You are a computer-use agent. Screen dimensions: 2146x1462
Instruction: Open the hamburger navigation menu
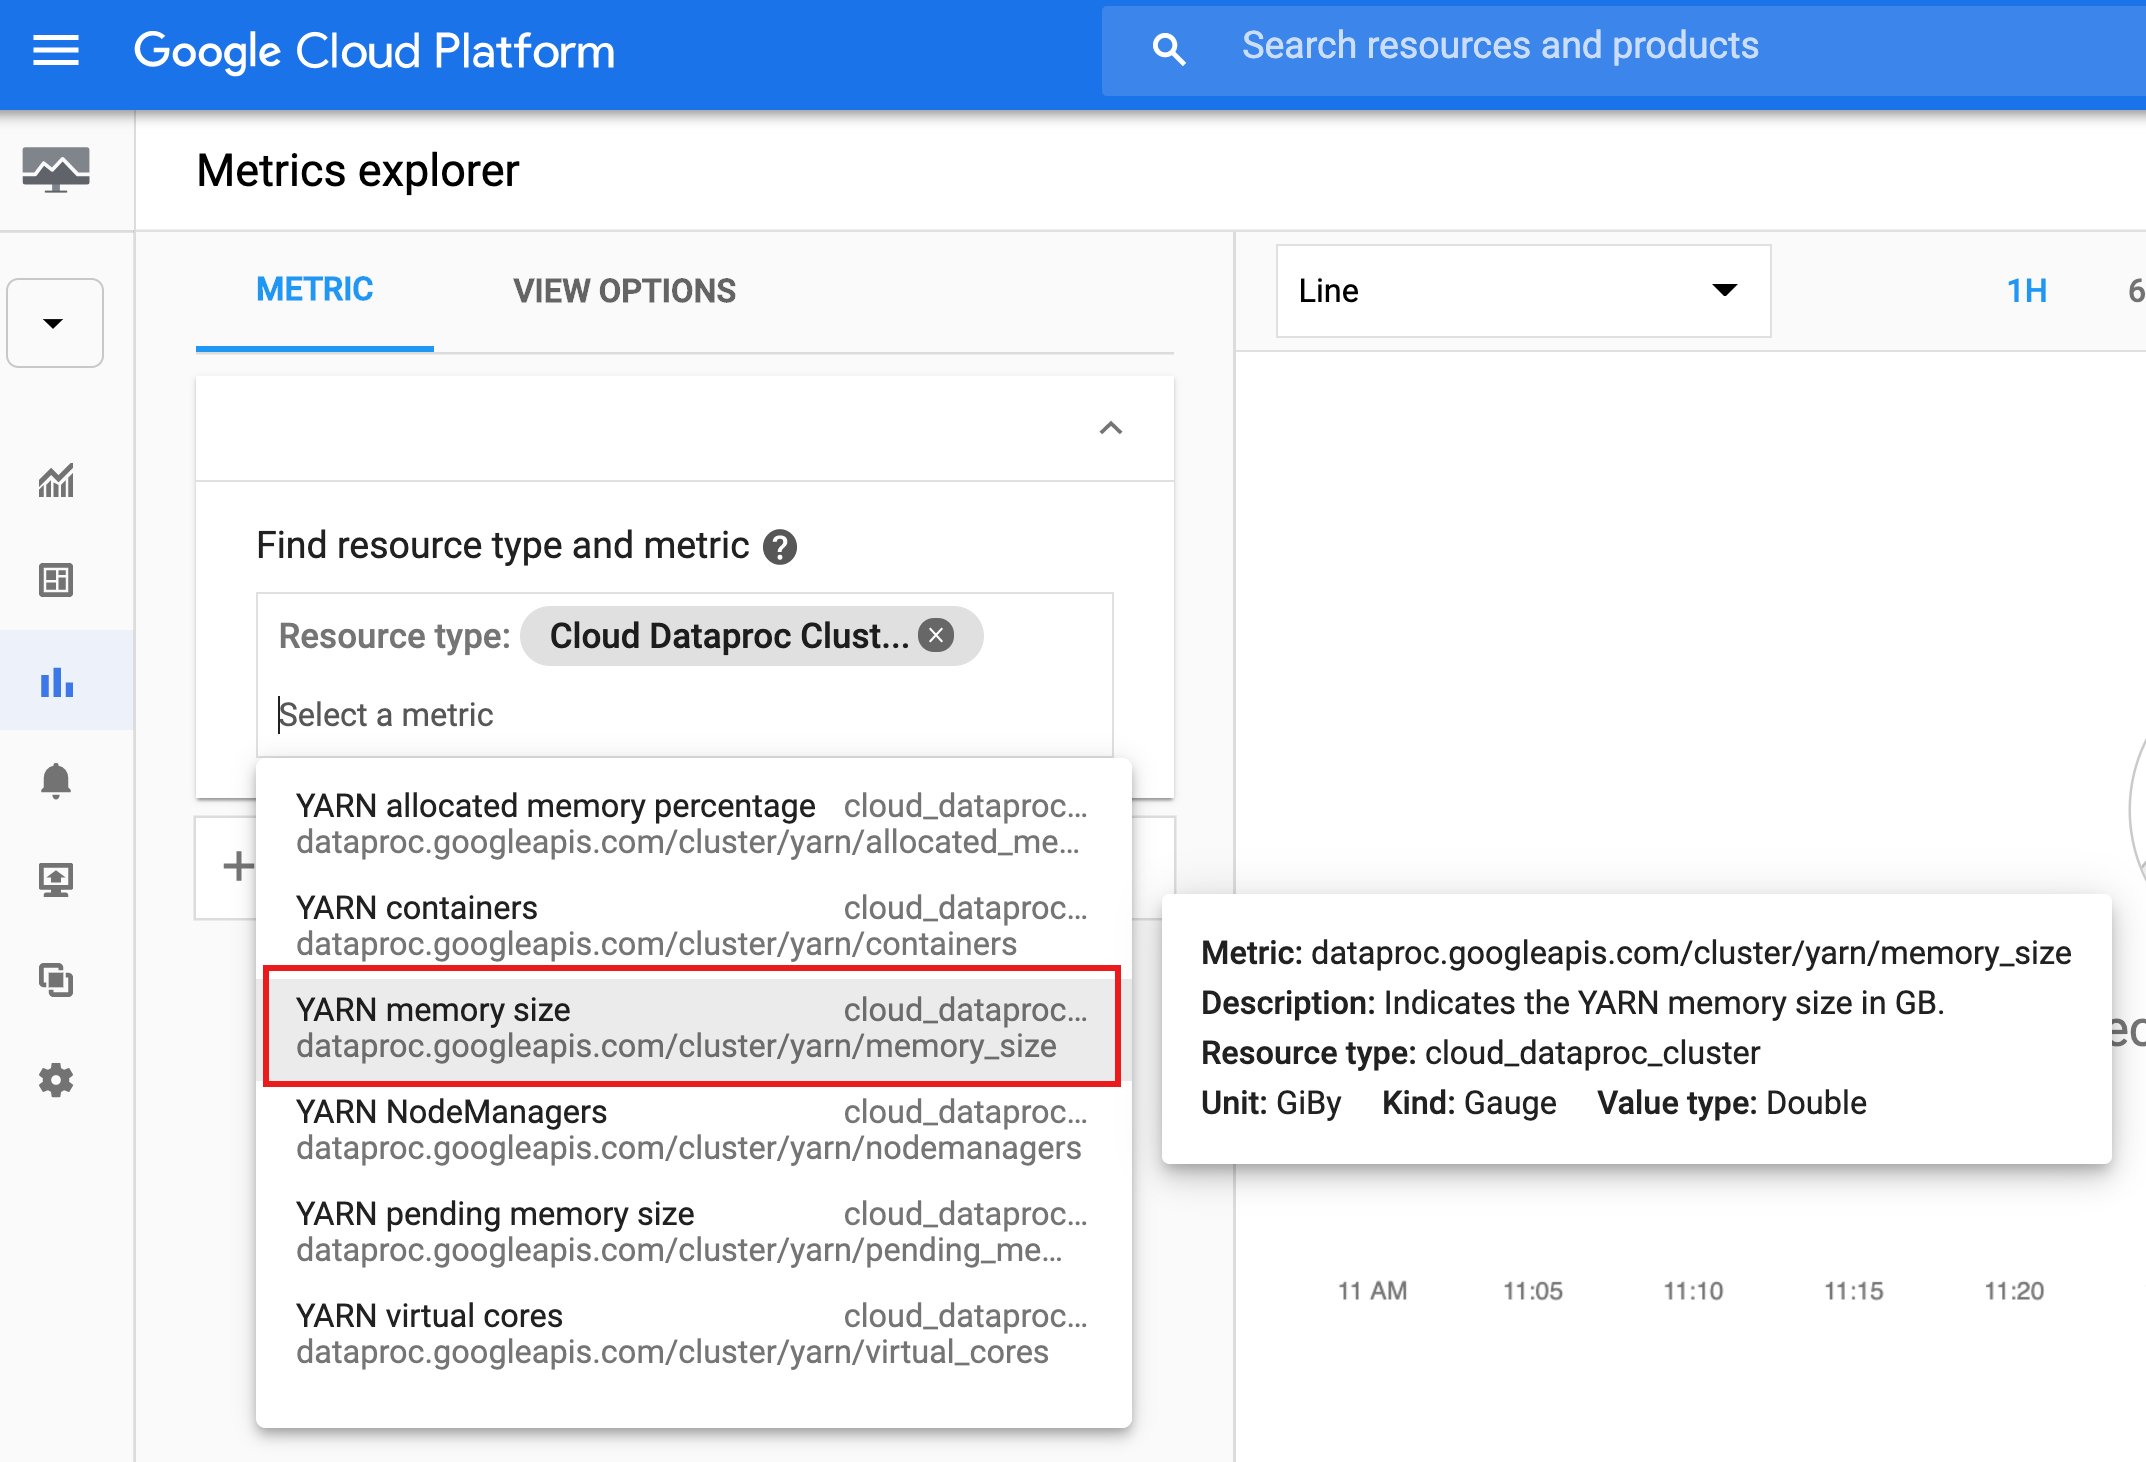[56, 50]
